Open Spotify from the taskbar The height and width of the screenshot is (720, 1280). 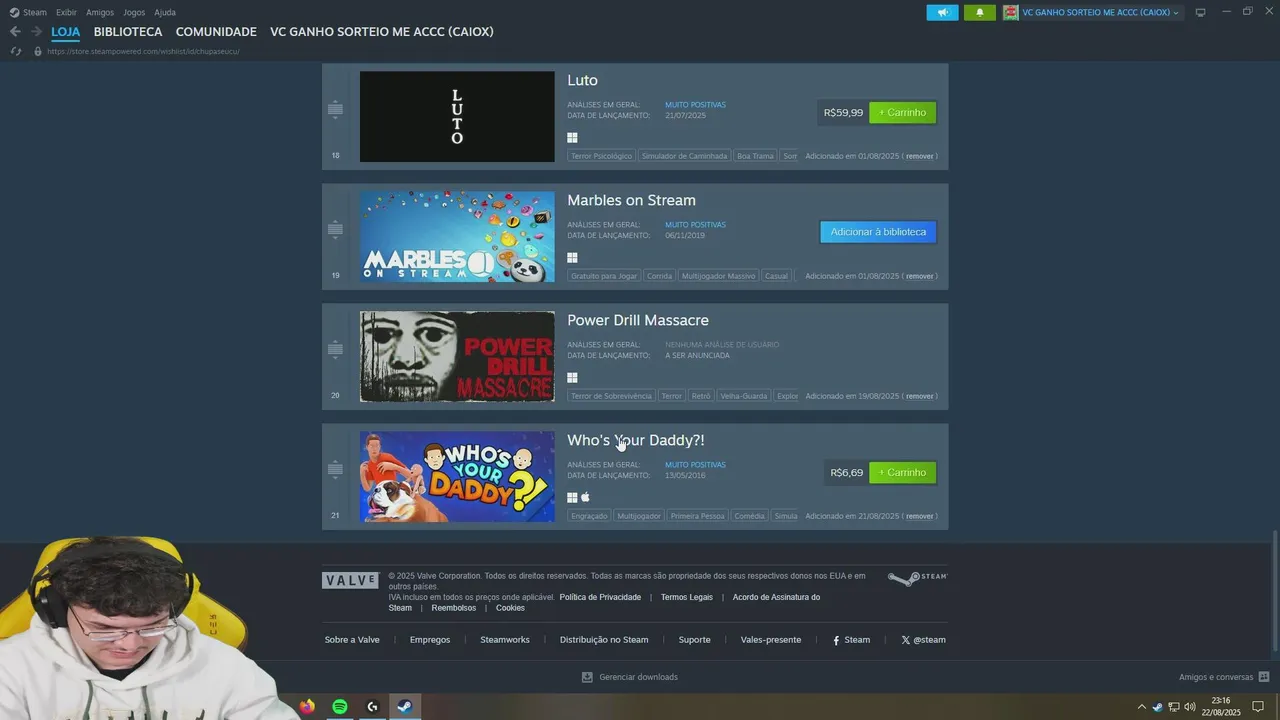coord(340,707)
